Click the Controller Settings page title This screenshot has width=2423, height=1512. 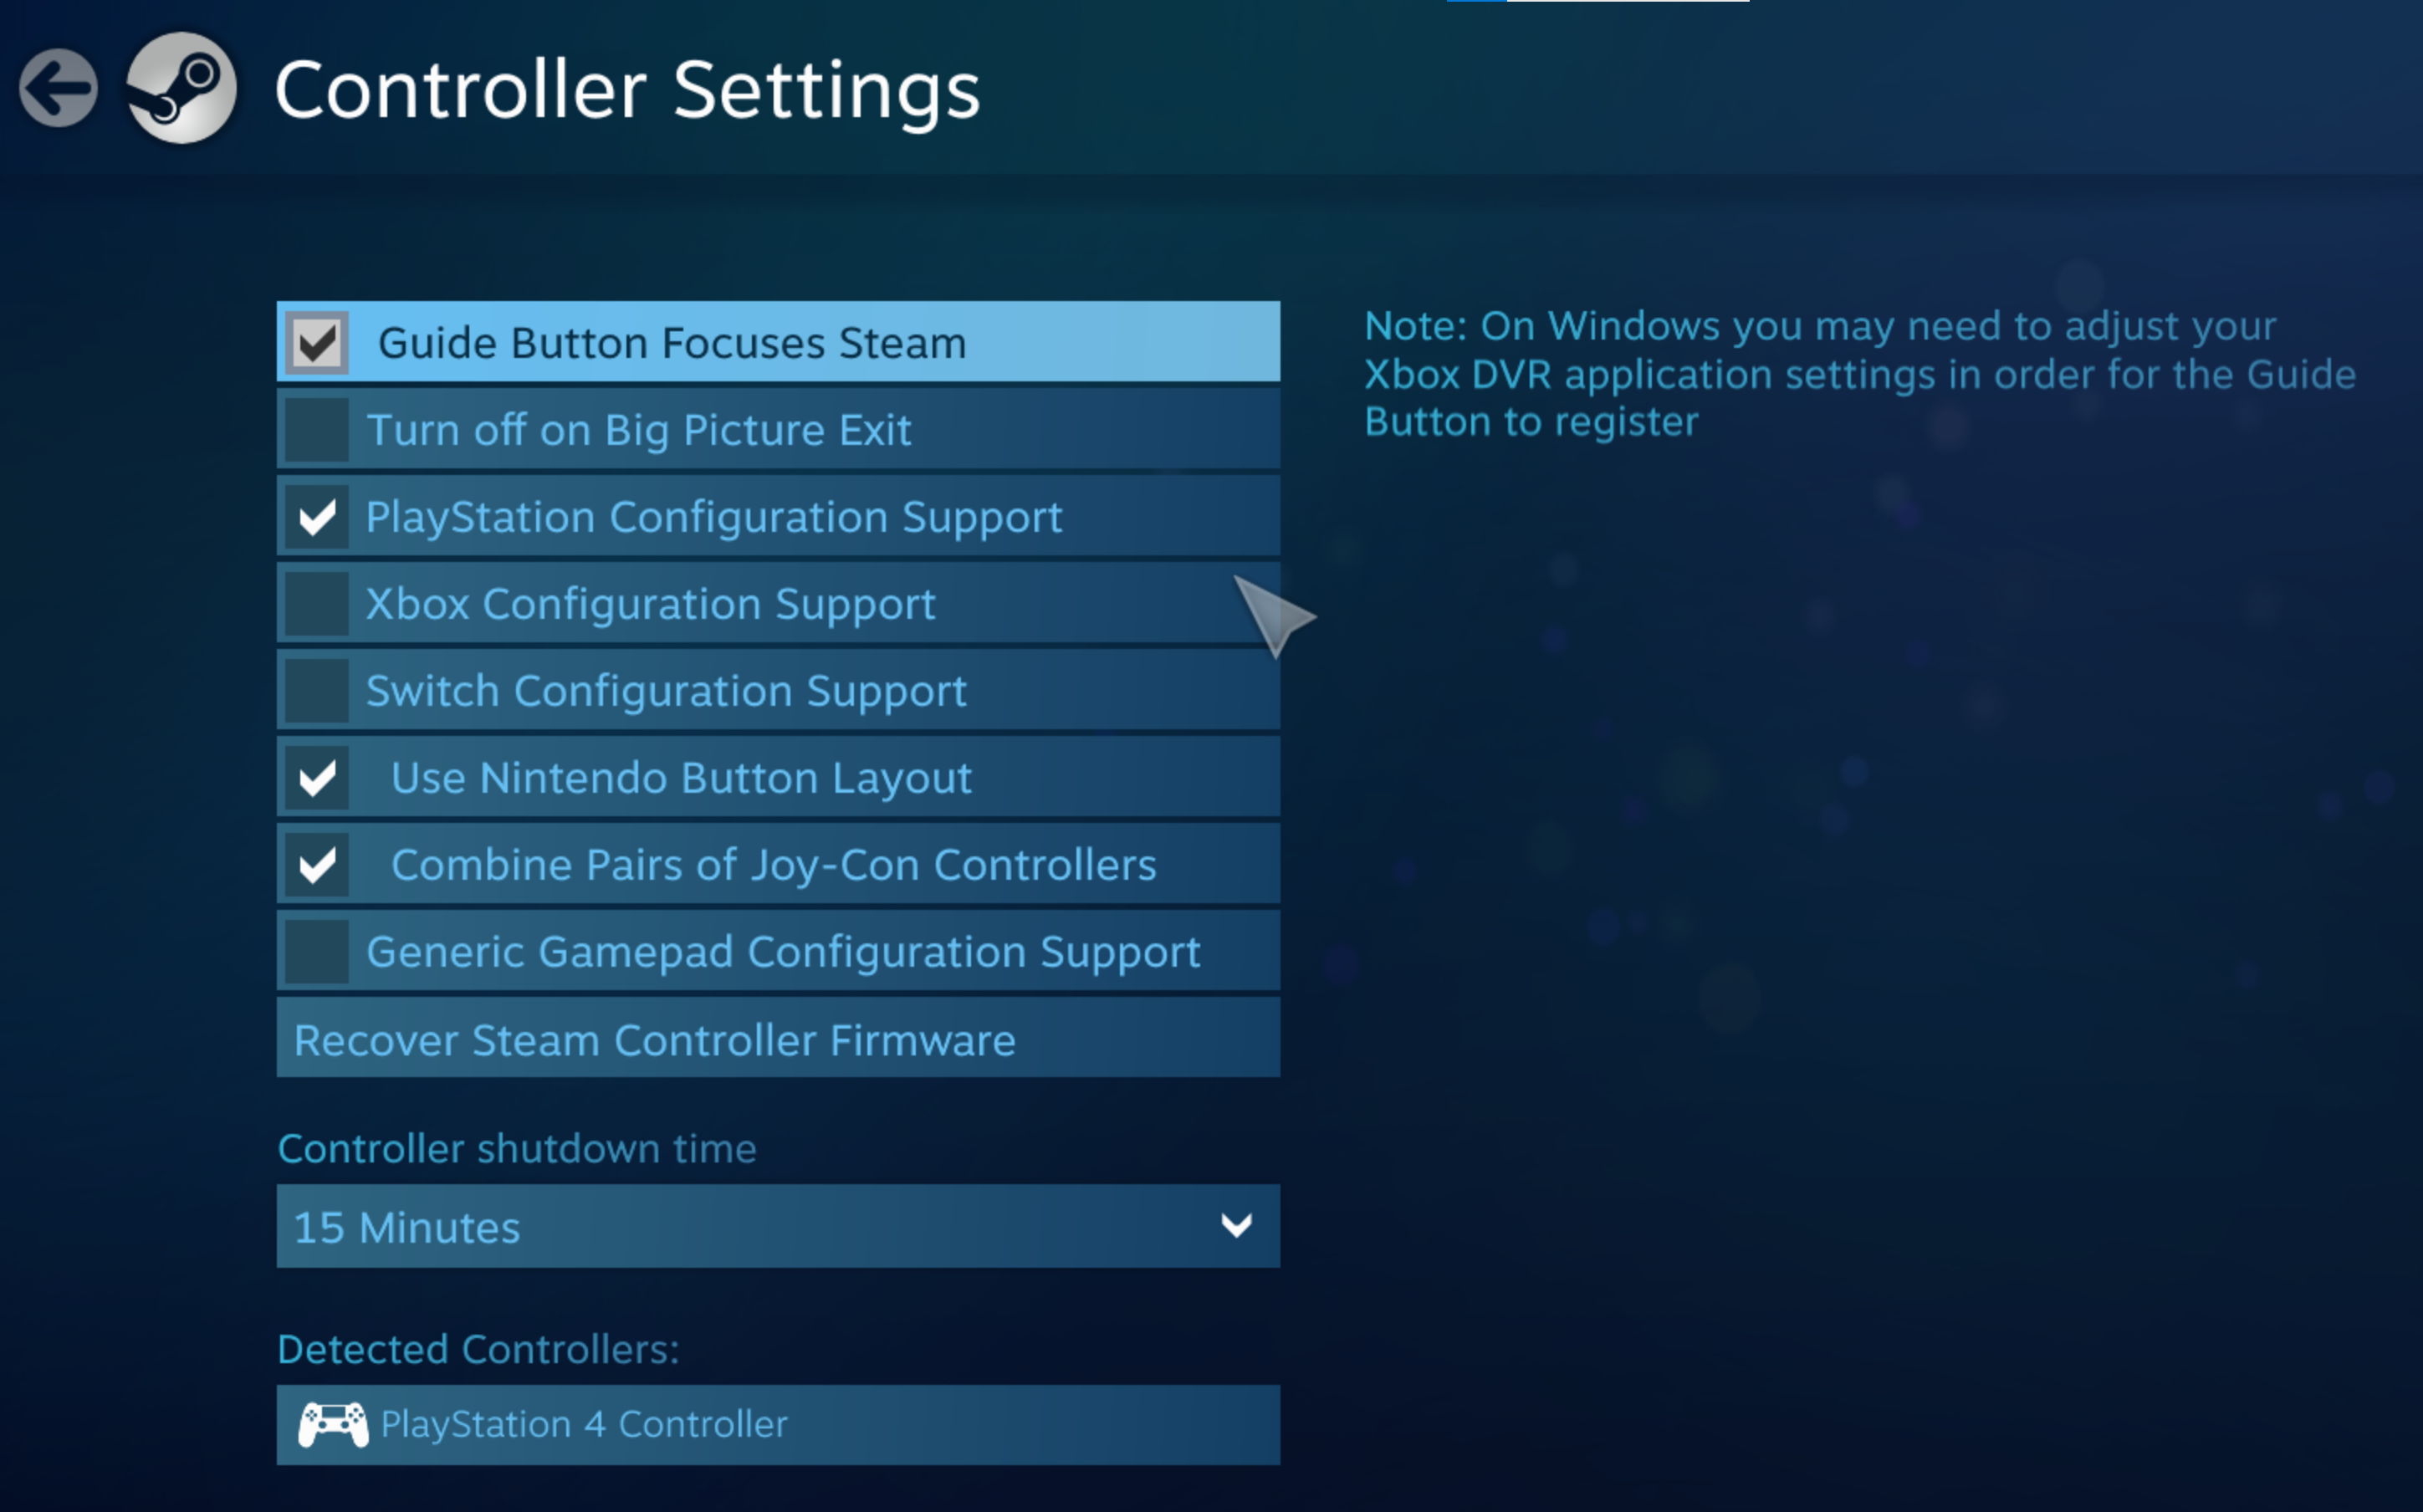tap(627, 90)
